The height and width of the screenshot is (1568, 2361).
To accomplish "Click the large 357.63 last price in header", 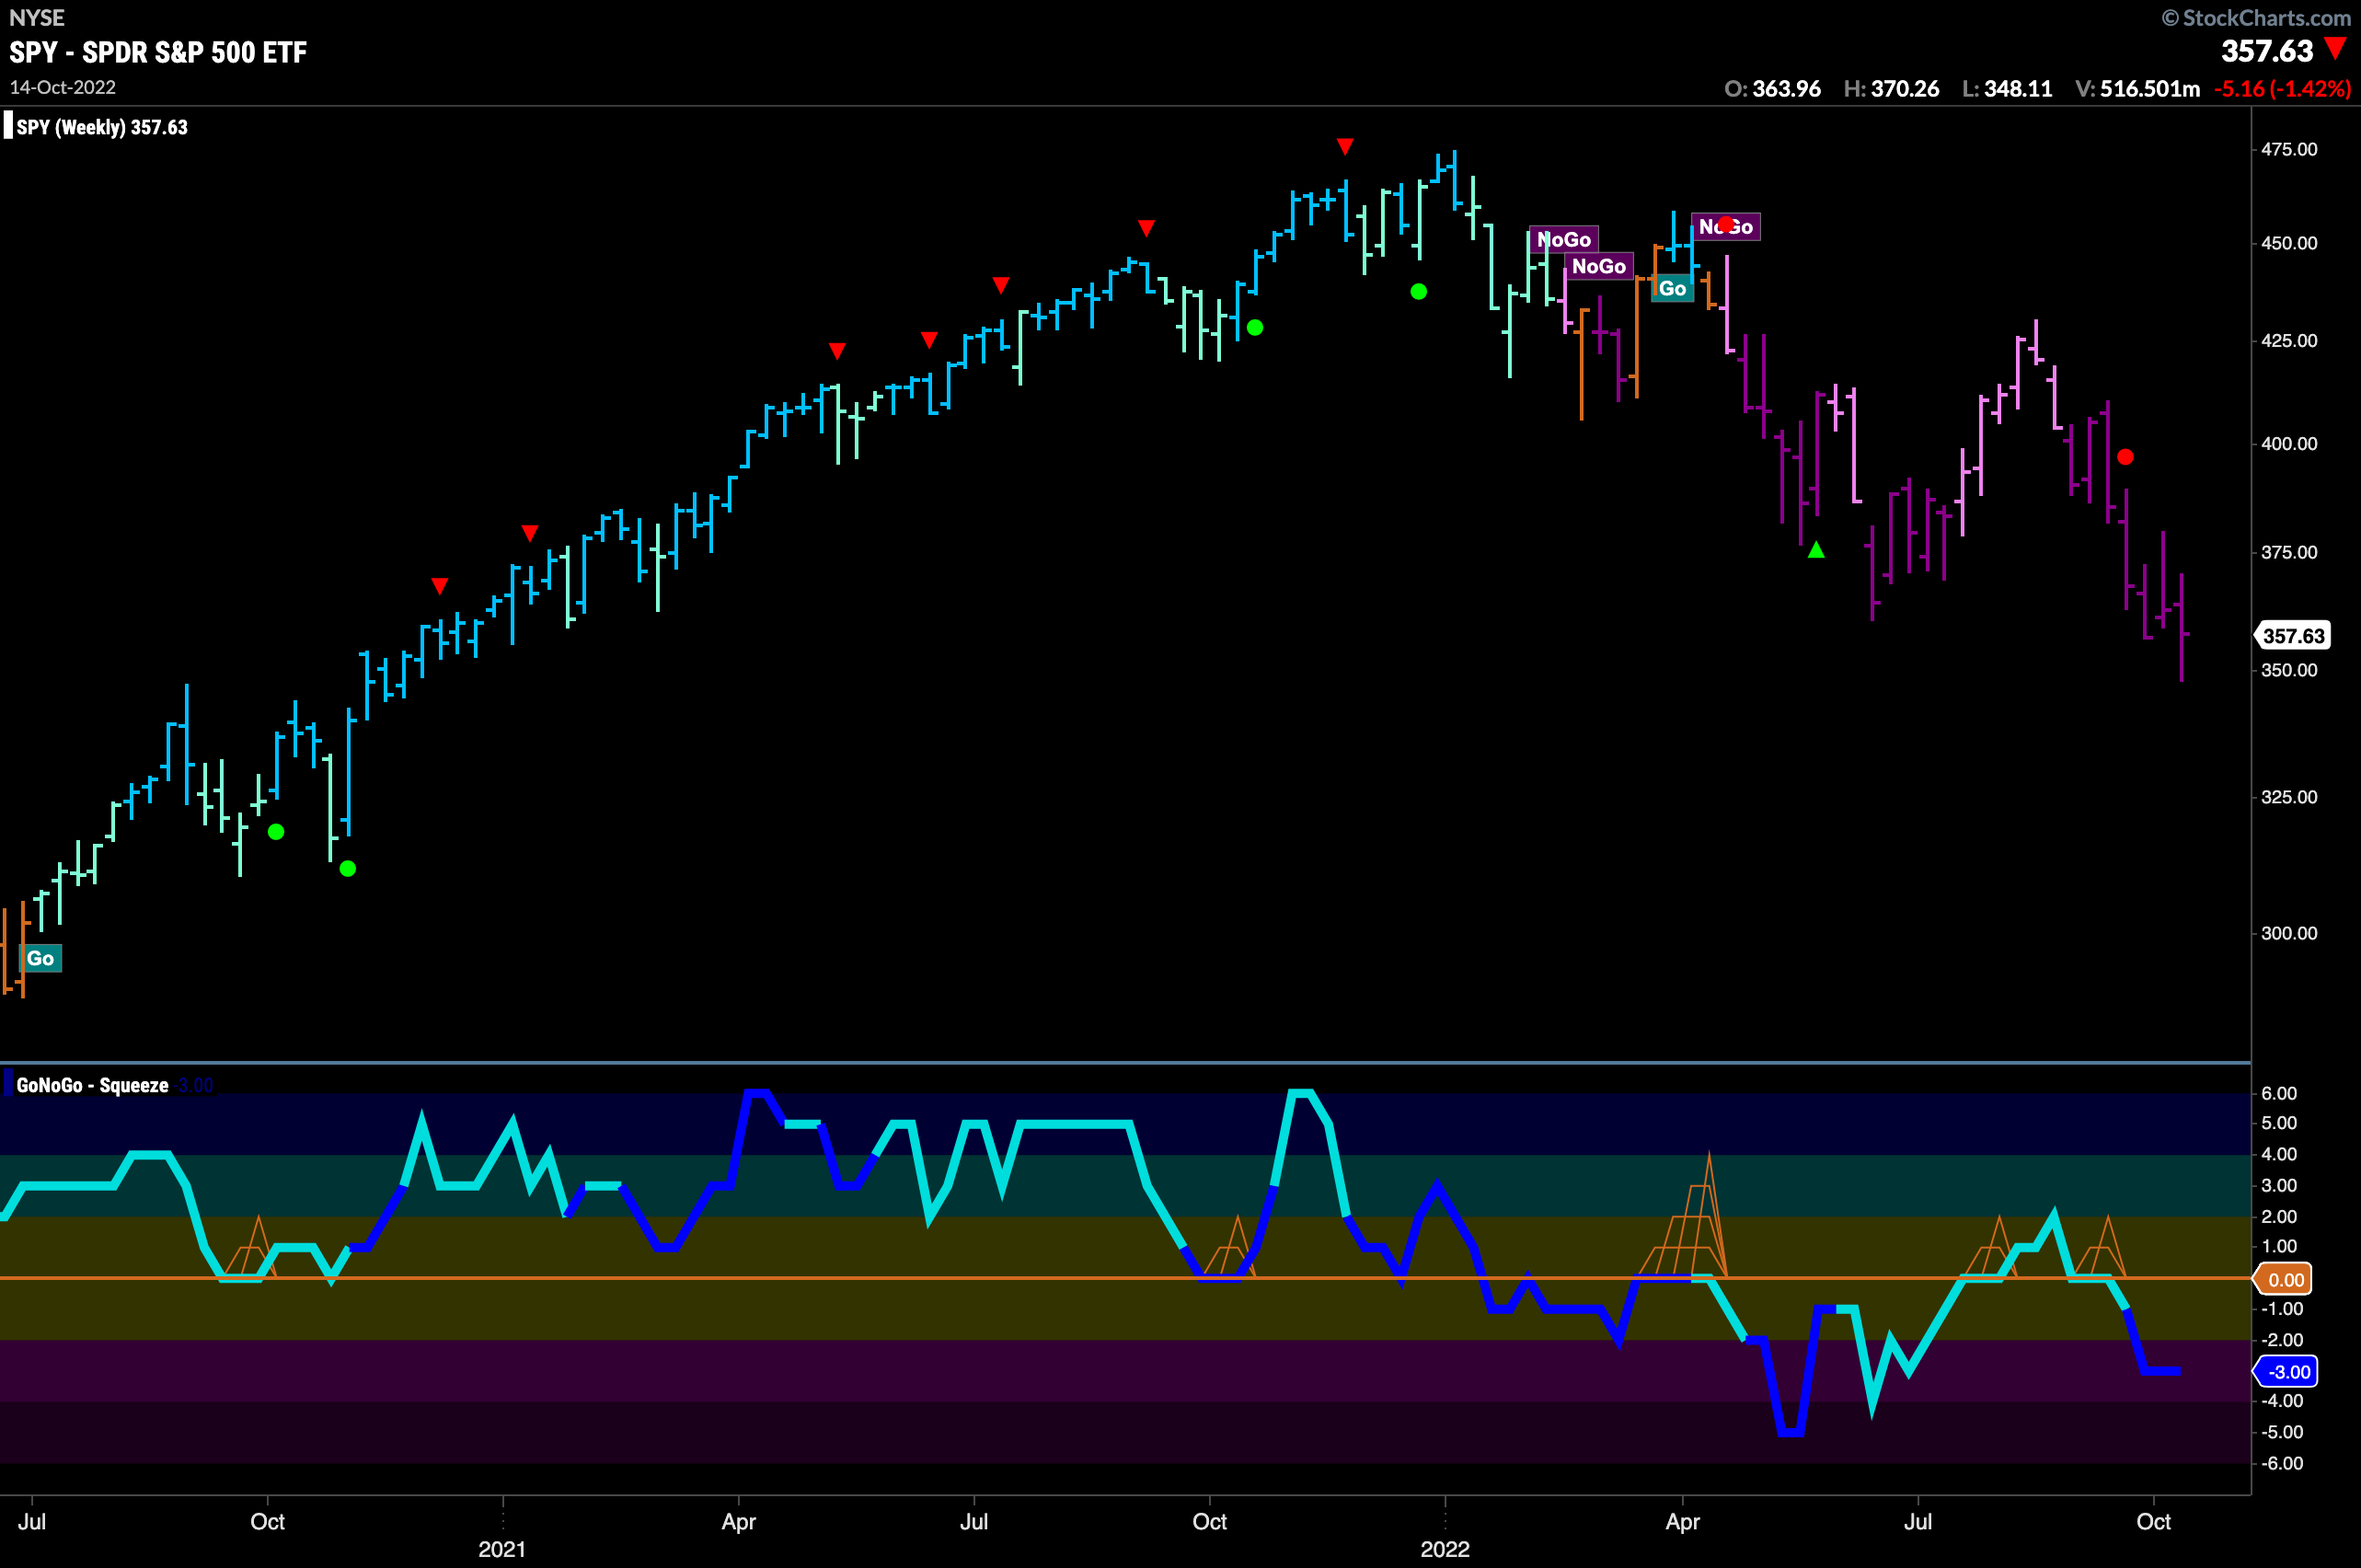I will pos(2267,50).
